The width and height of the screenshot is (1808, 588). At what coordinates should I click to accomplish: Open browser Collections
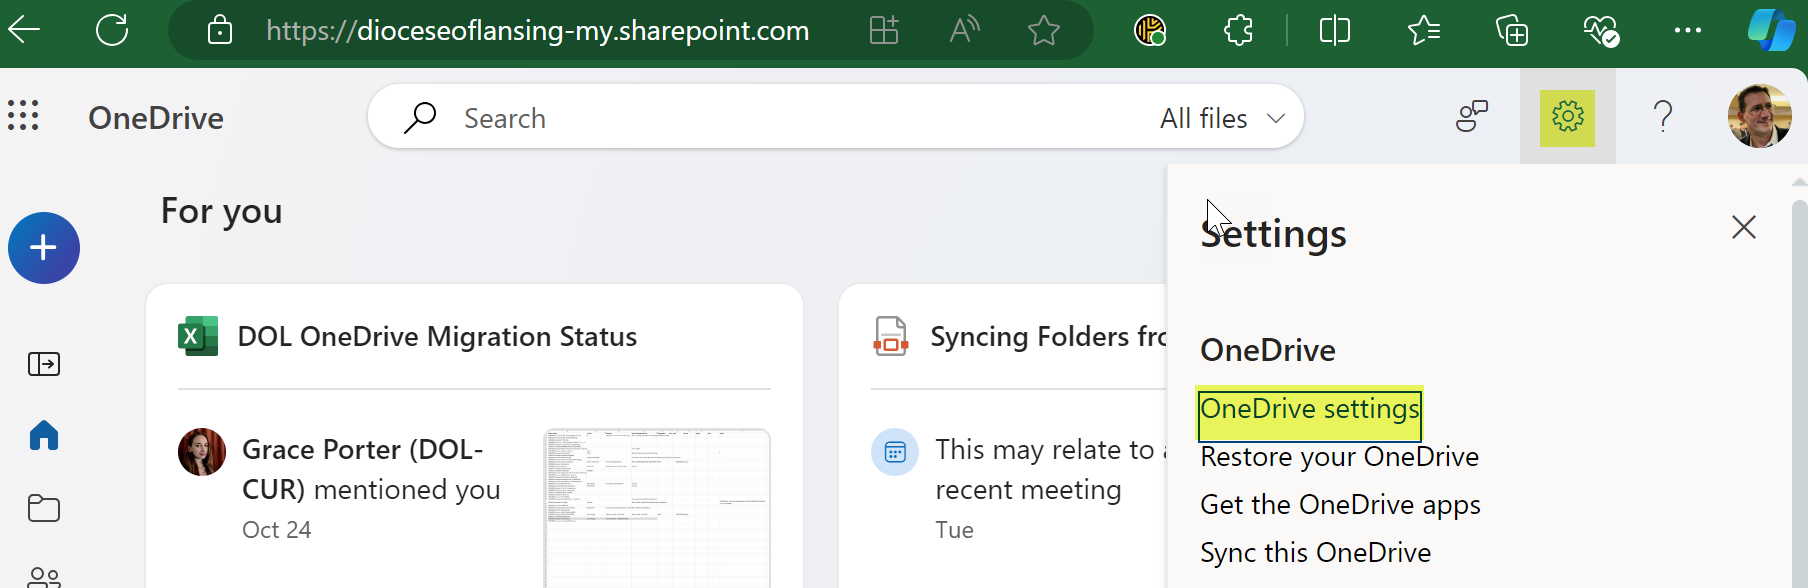click(1512, 31)
